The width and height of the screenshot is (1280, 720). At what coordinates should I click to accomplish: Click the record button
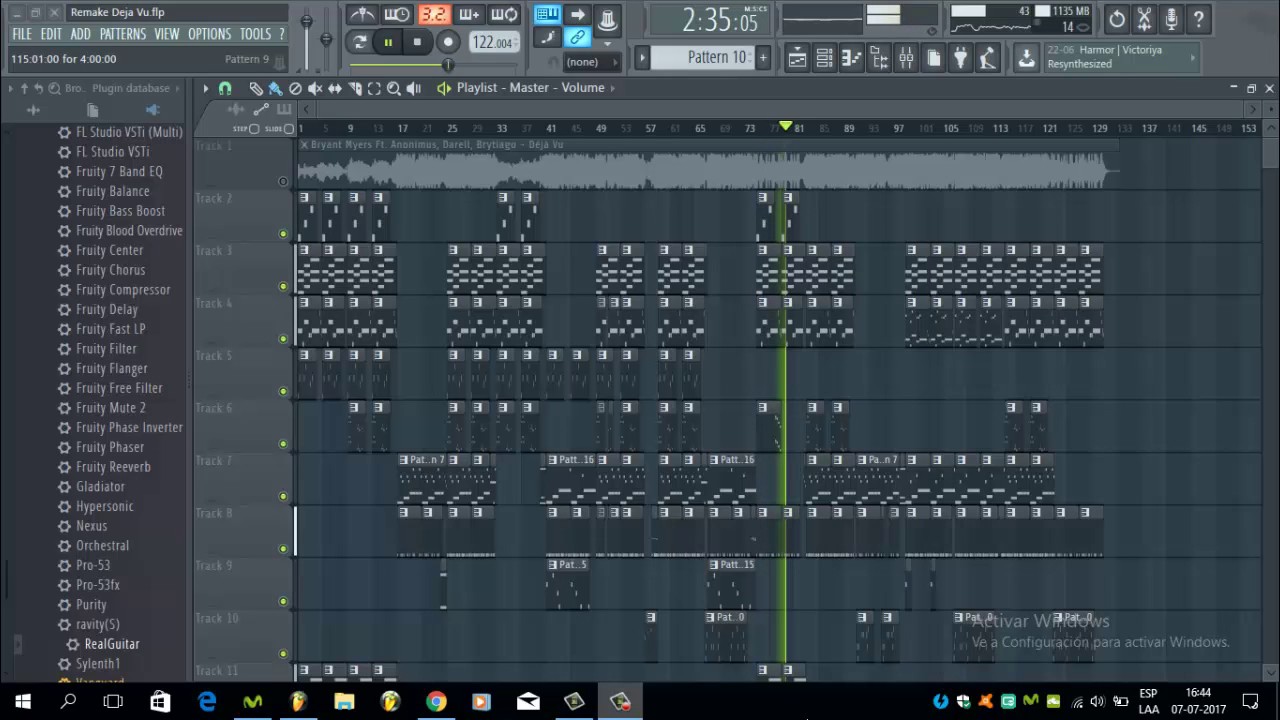tap(448, 42)
